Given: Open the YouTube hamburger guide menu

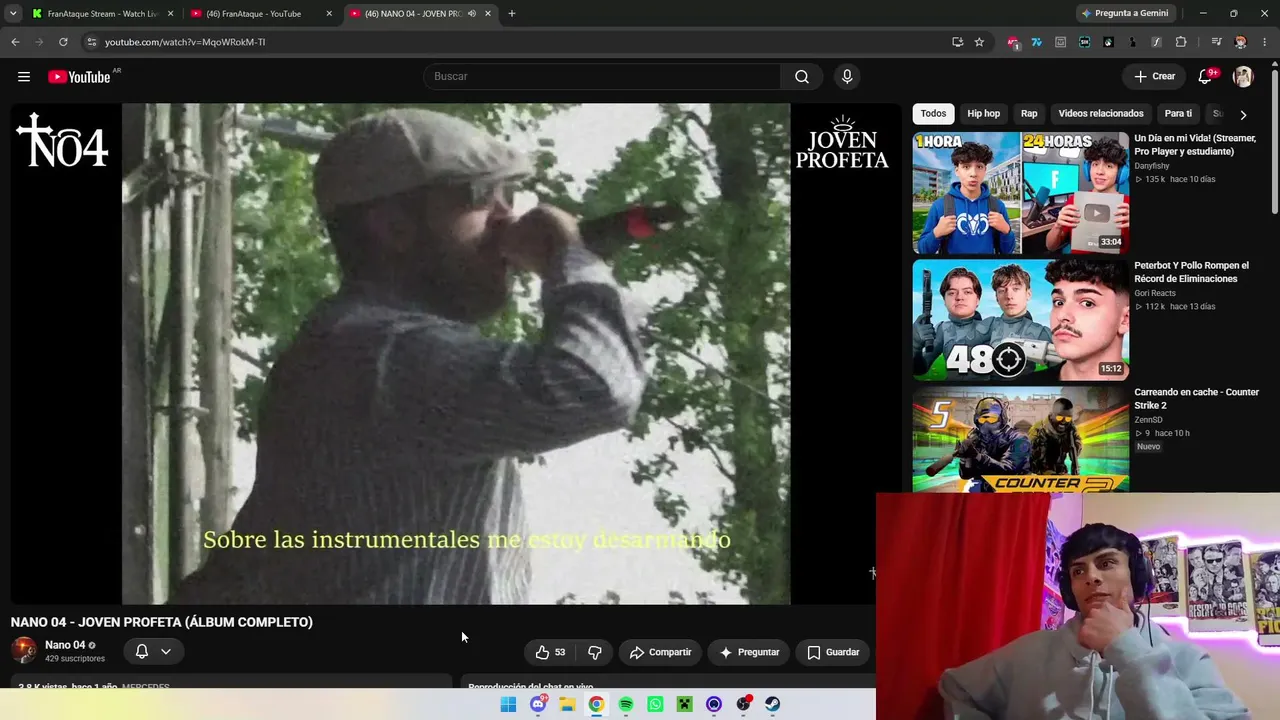Looking at the screenshot, I should click(24, 77).
